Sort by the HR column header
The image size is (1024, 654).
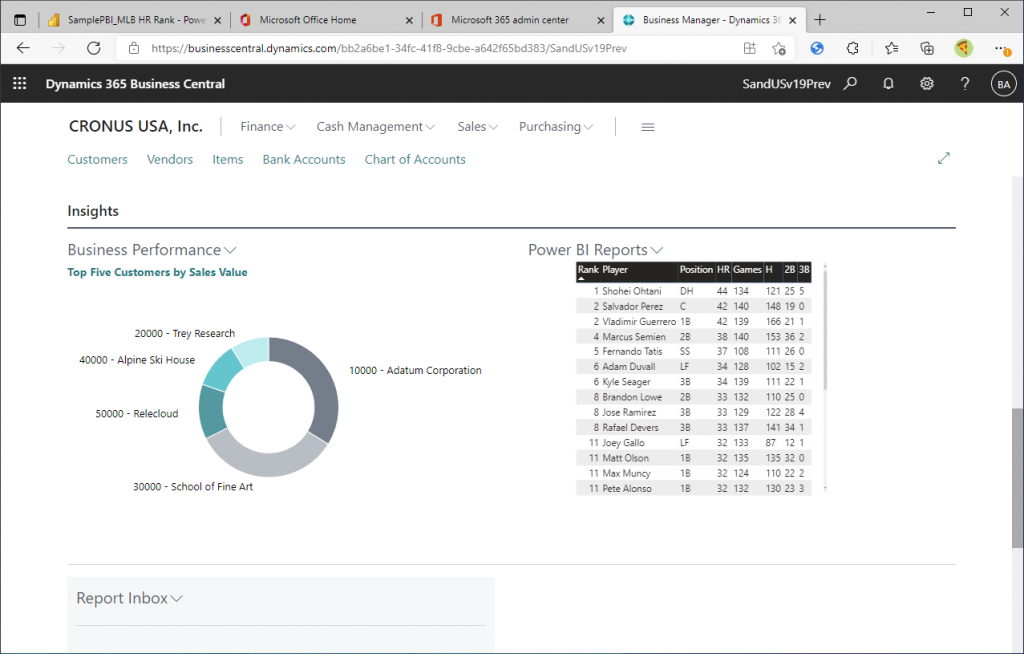pos(723,270)
